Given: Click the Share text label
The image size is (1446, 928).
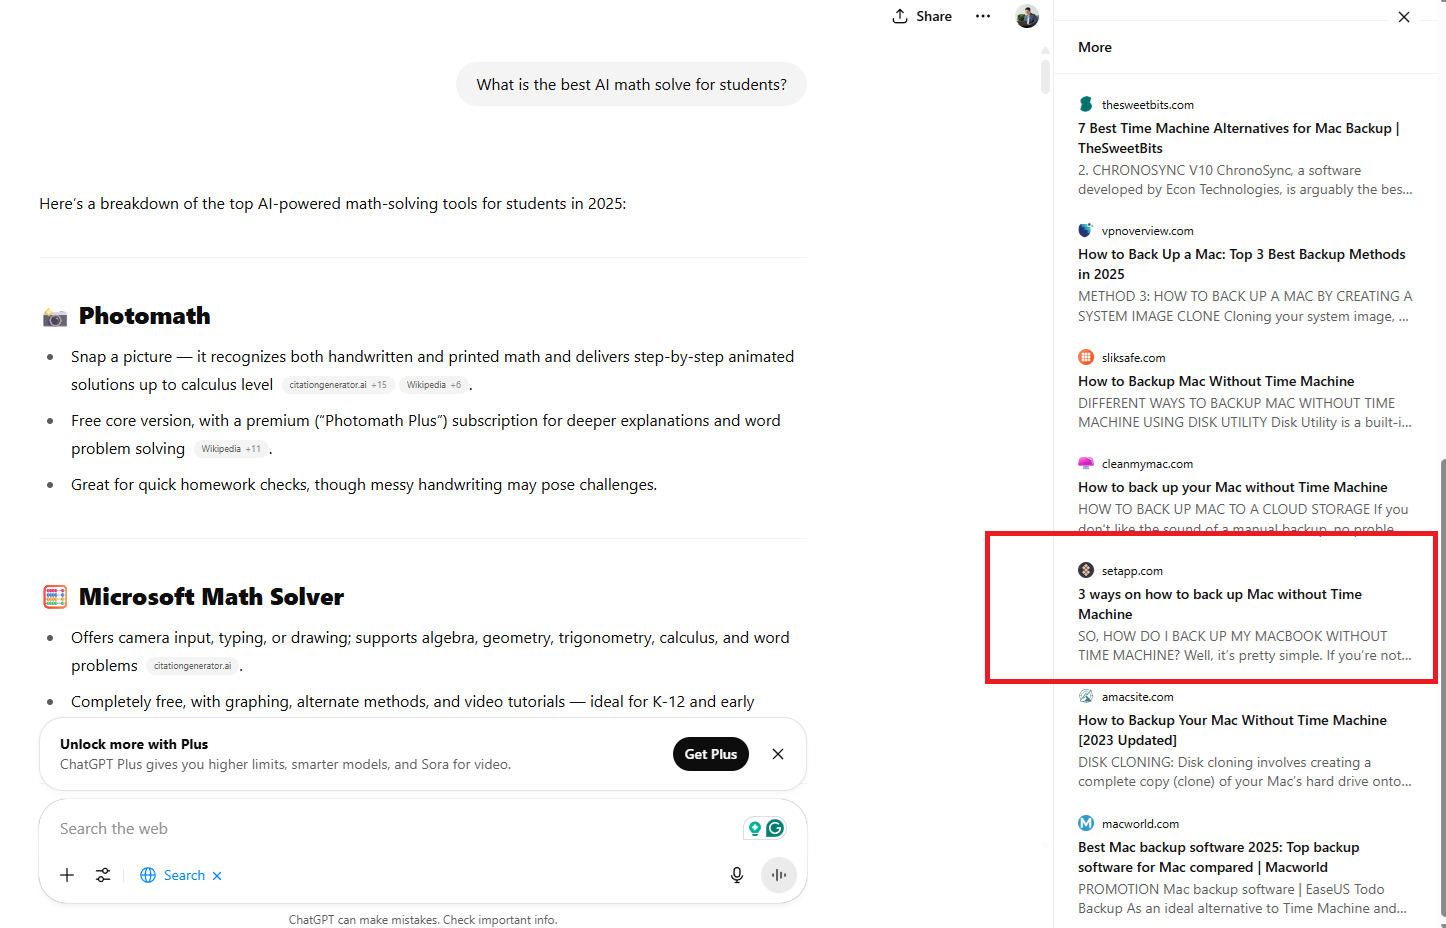Looking at the screenshot, I should click(934, 16).
